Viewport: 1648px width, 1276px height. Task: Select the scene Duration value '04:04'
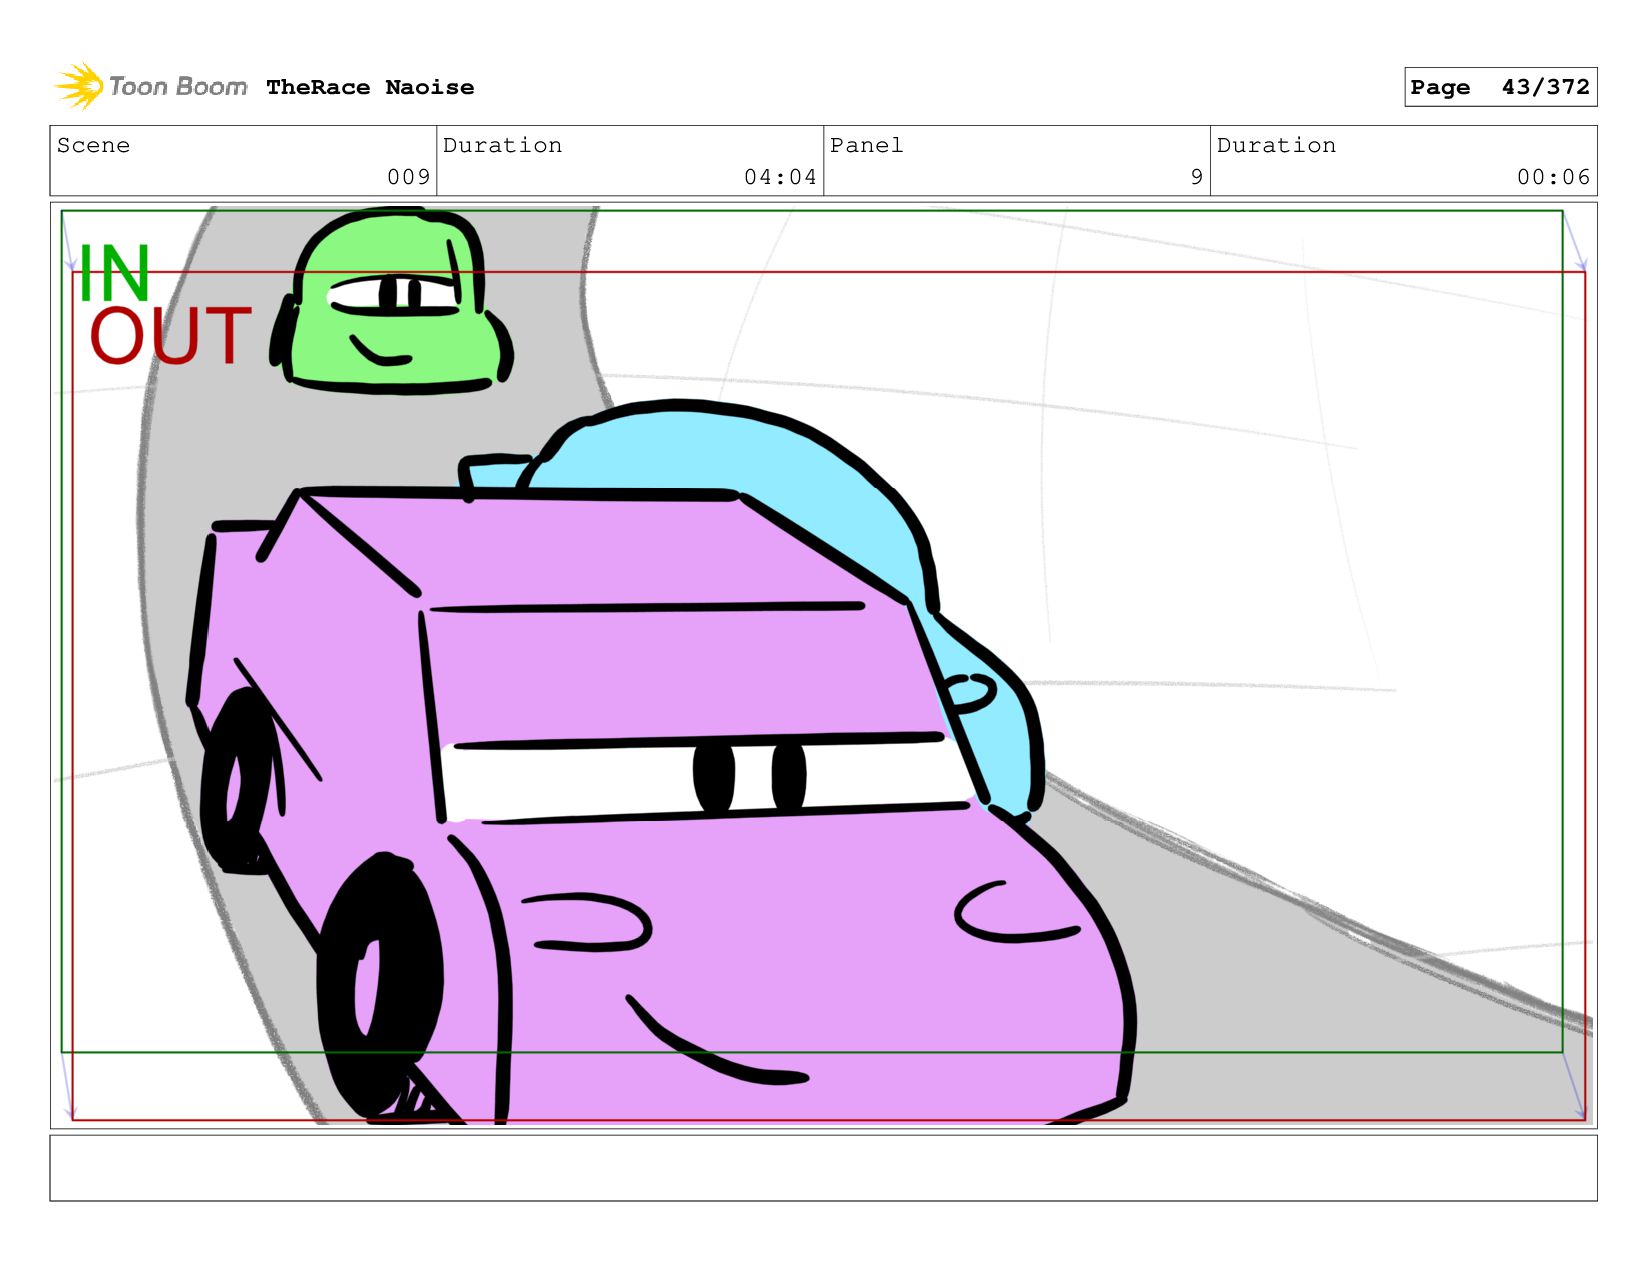click(780, 177)
